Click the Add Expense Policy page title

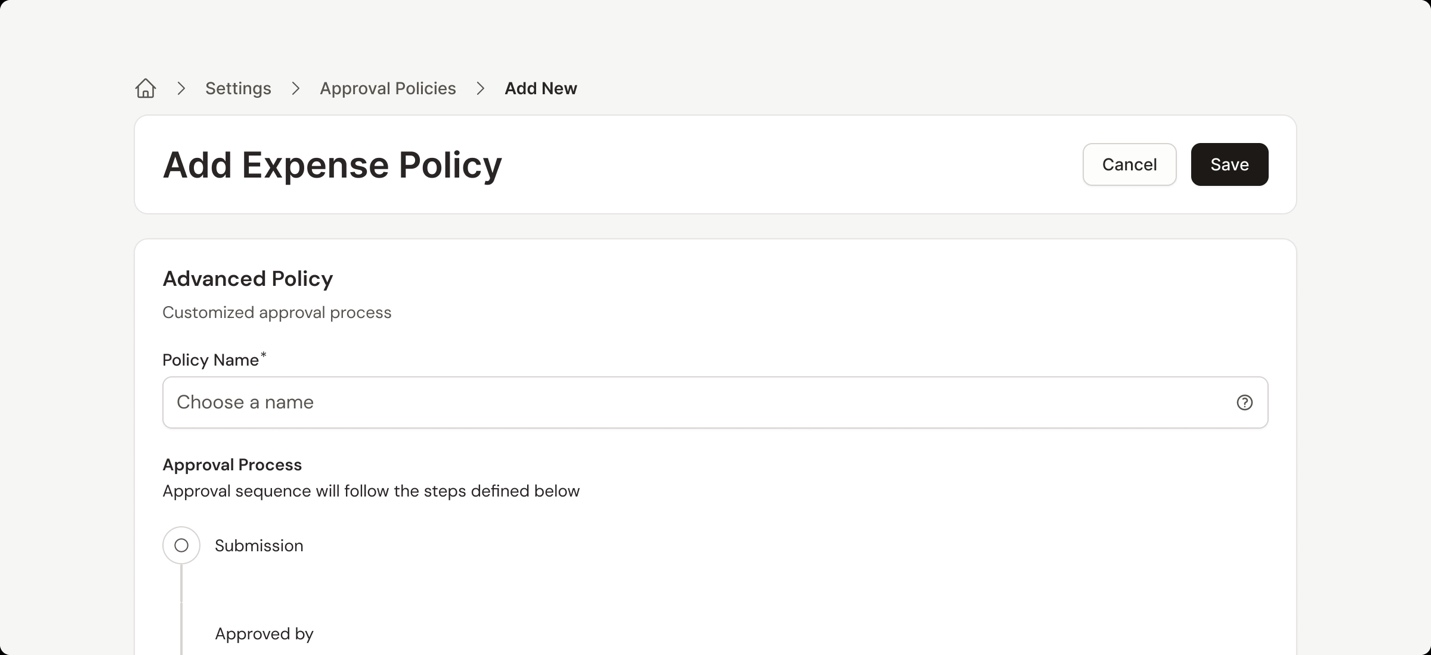click(332, 165)
